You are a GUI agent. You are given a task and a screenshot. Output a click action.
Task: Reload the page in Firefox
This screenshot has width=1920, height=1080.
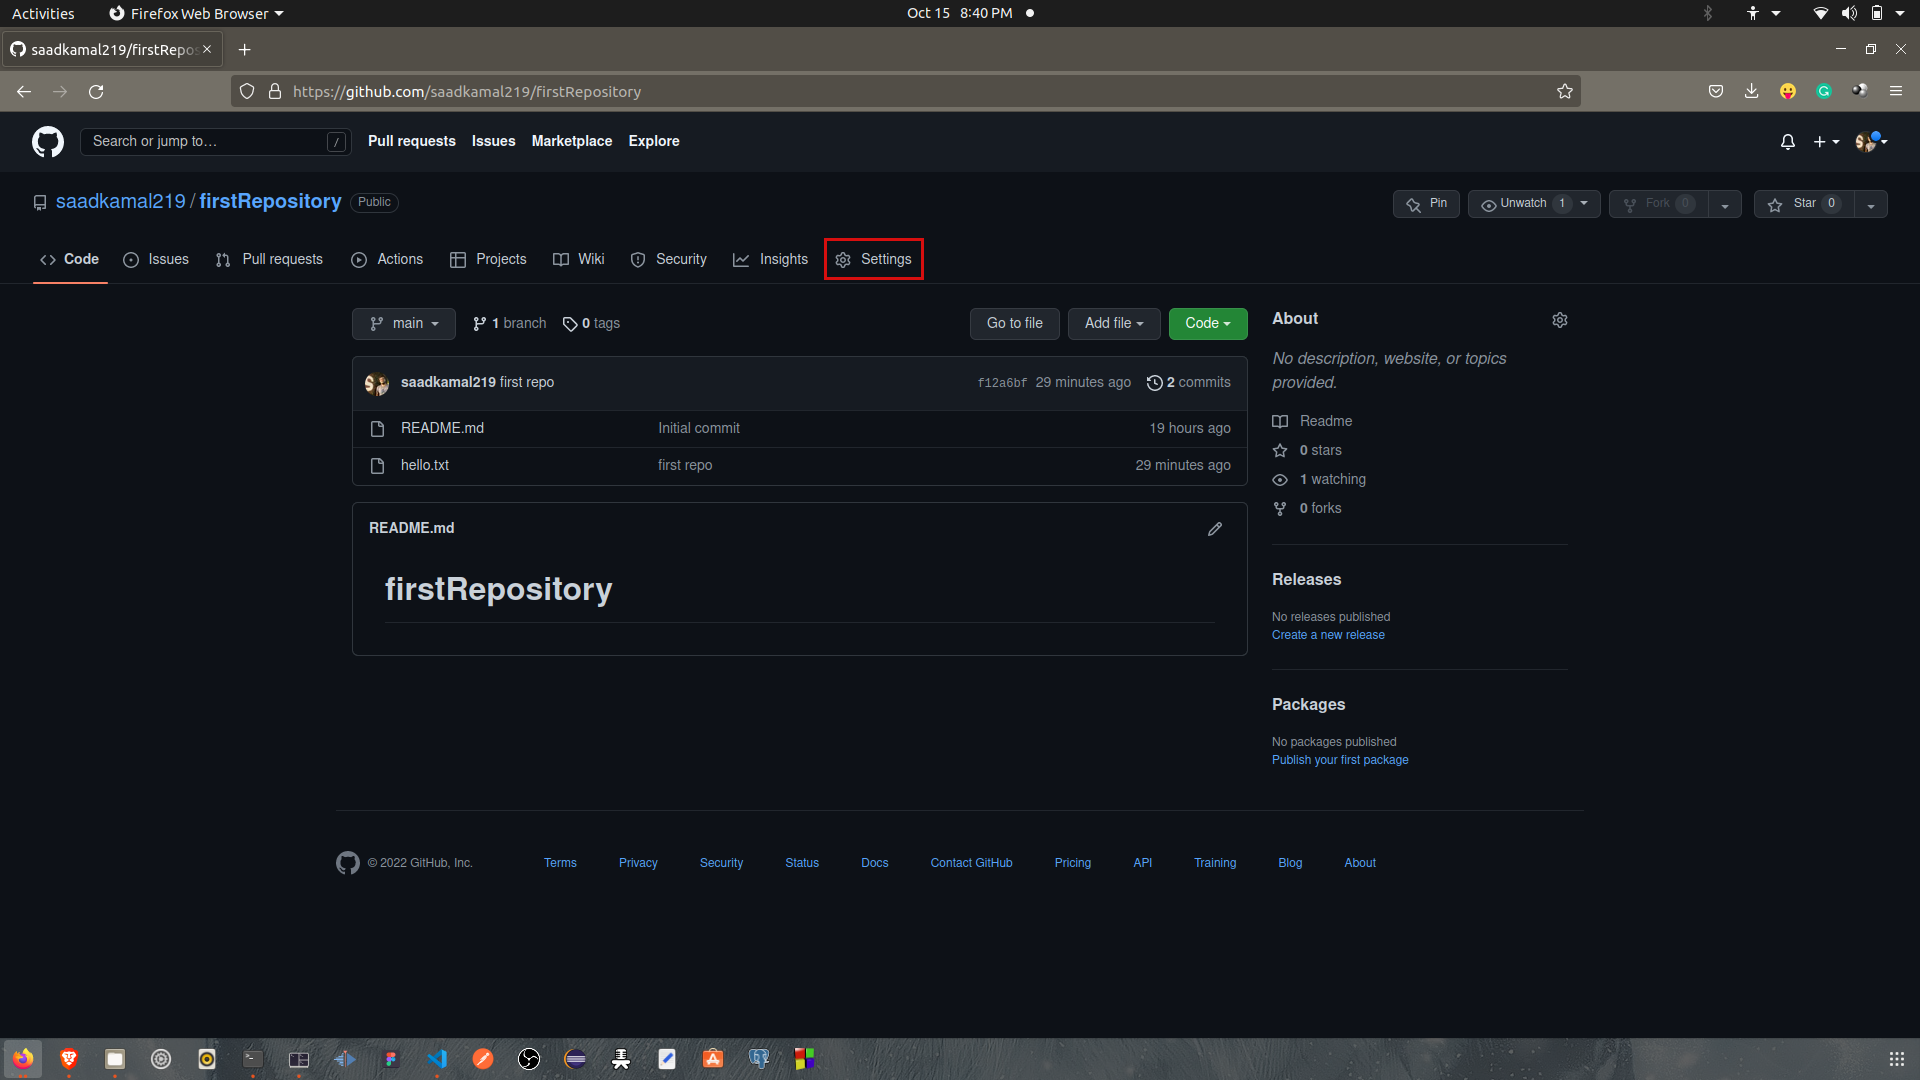point(96,92)
